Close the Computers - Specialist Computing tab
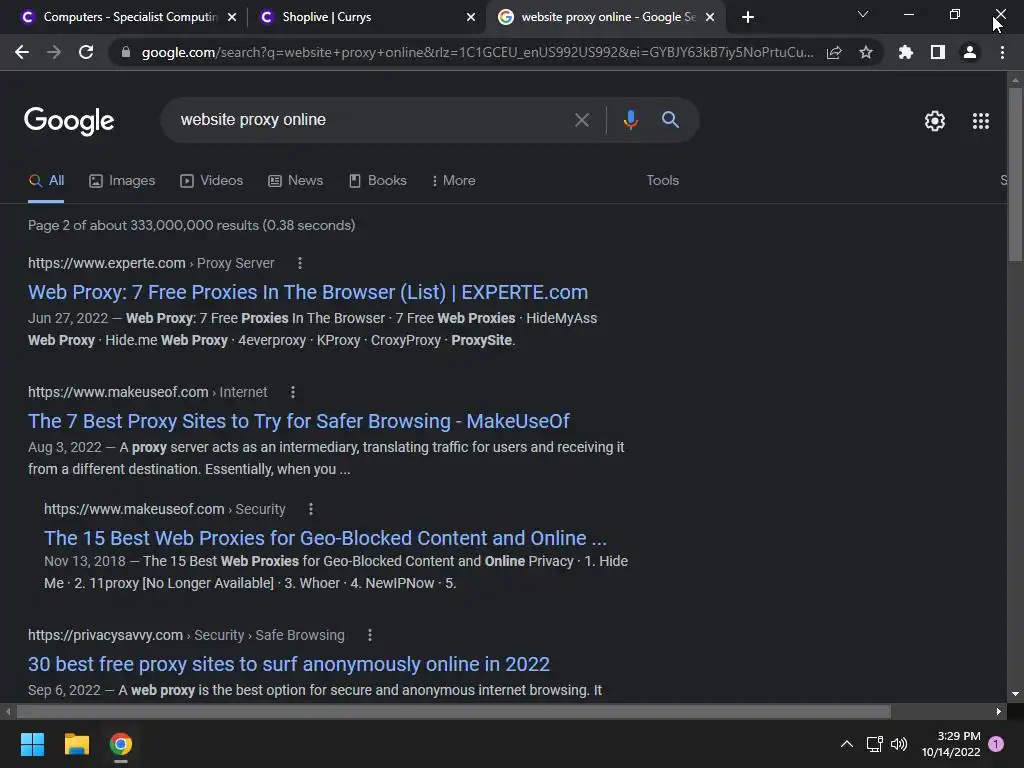 (232, 17)
